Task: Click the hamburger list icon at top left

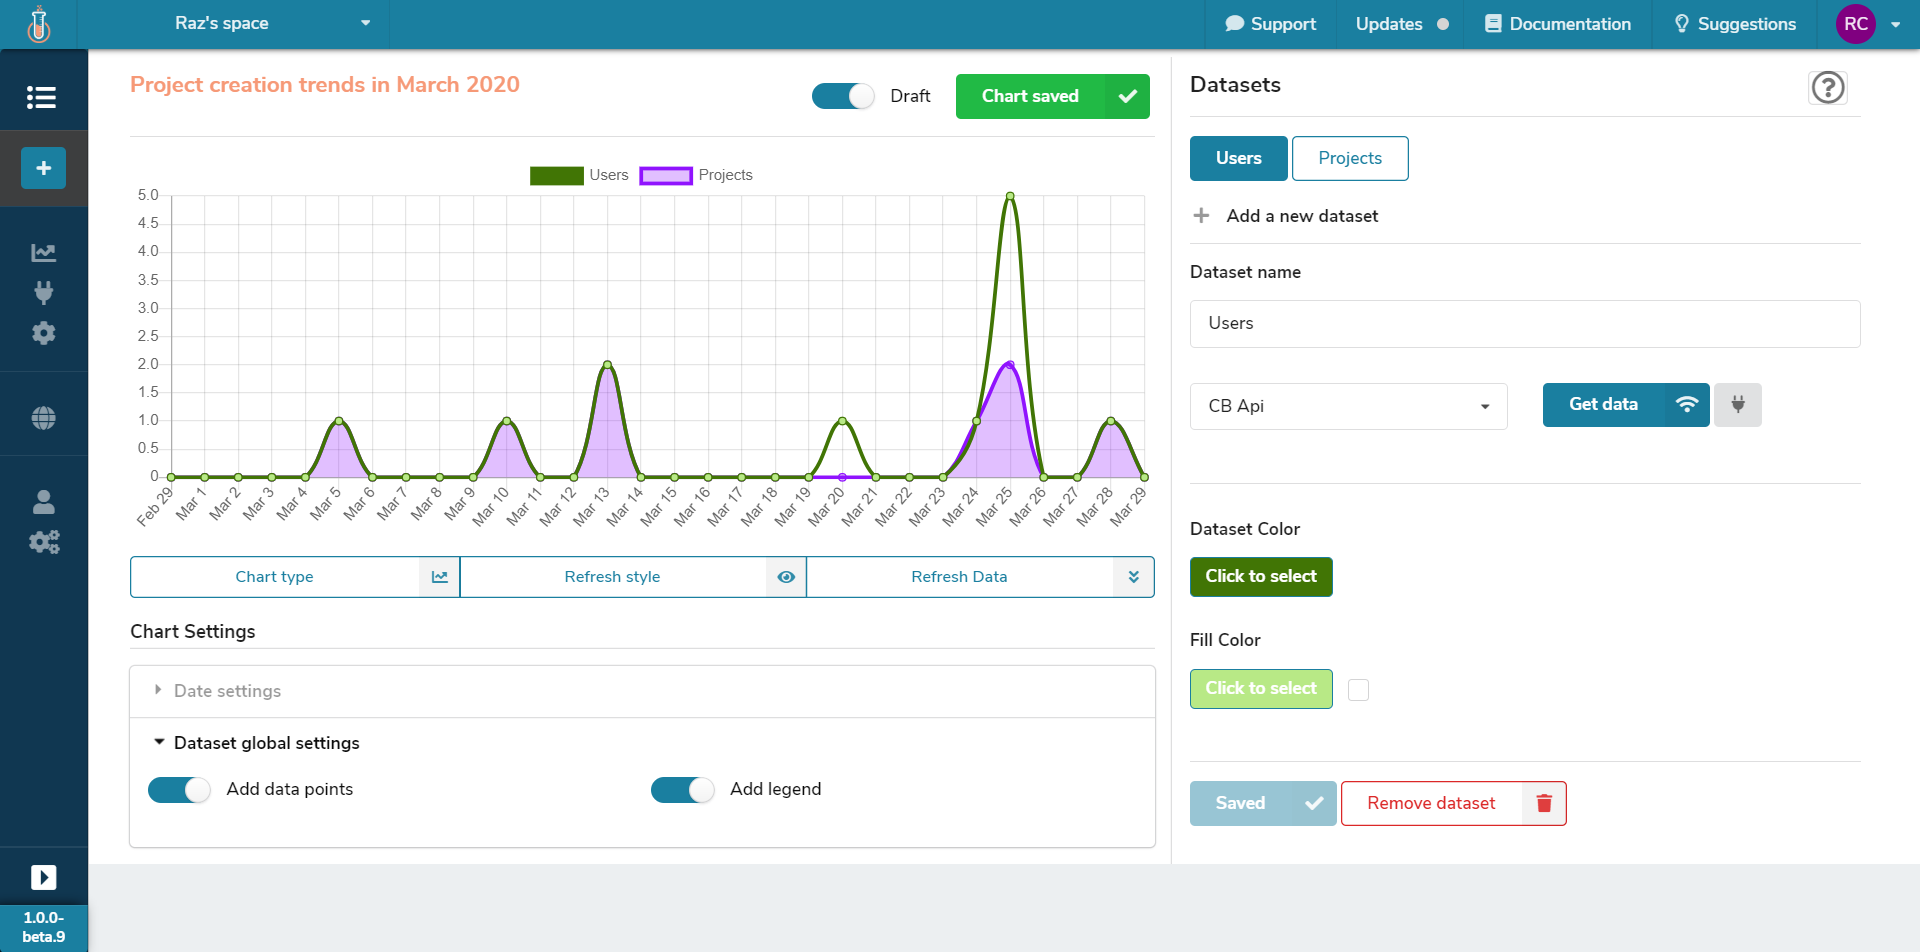Action: [41, 97]
